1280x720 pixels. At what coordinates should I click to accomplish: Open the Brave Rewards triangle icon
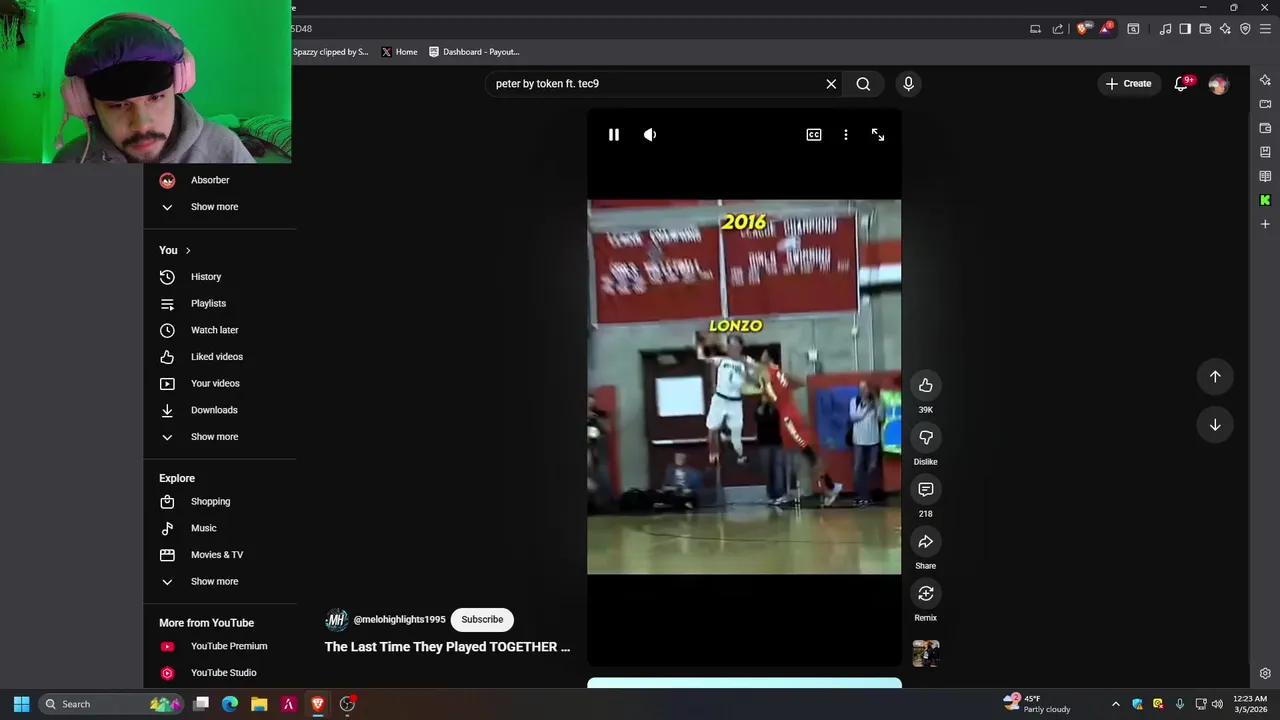point(1106,29)
